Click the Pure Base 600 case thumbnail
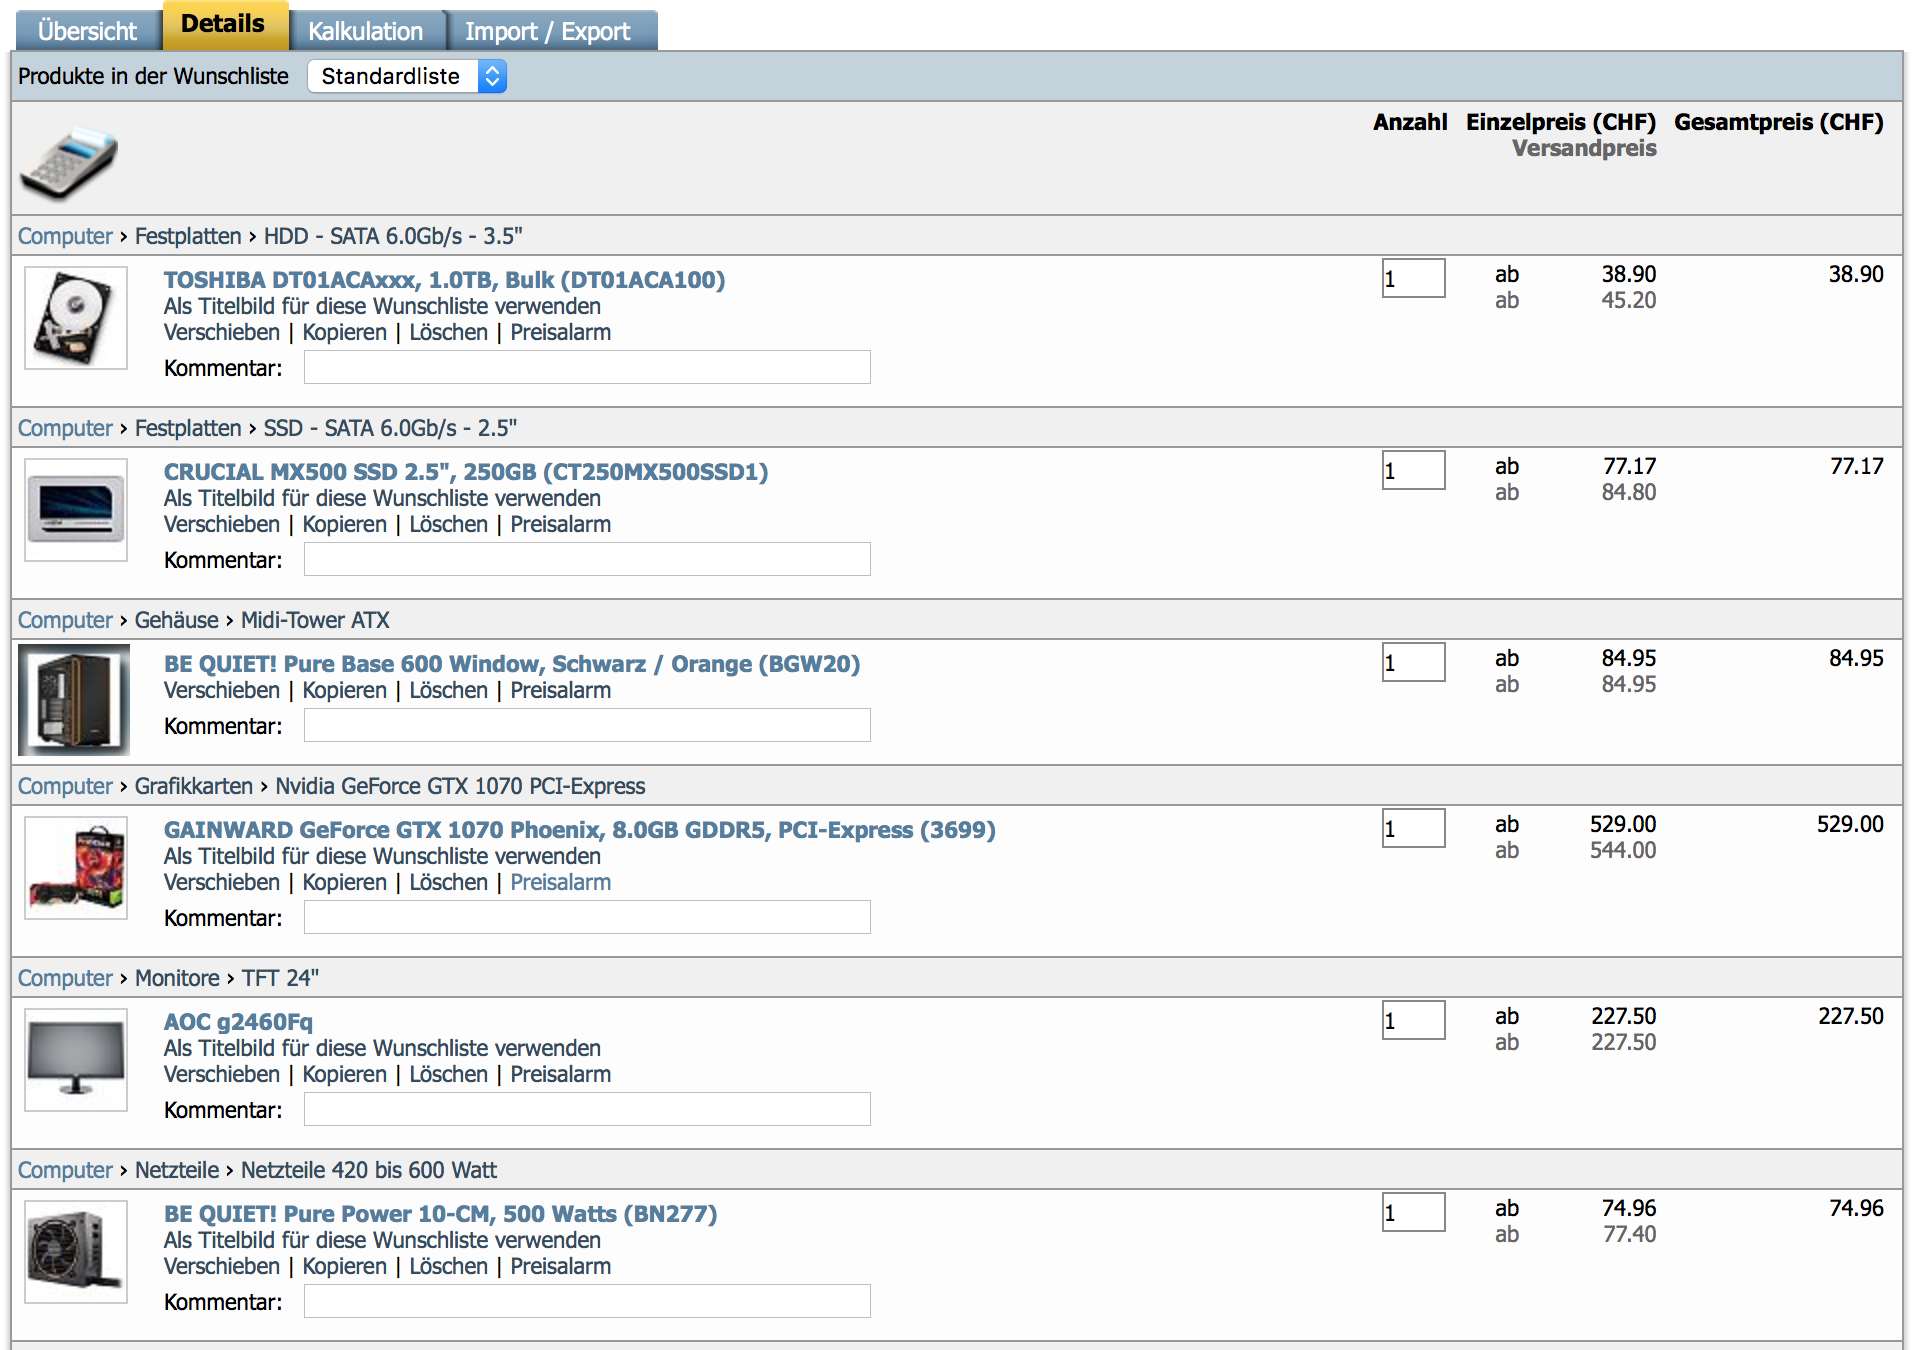Image resolution: width=1924 pixels, height=1350 pixels. [x=74, y=700]
